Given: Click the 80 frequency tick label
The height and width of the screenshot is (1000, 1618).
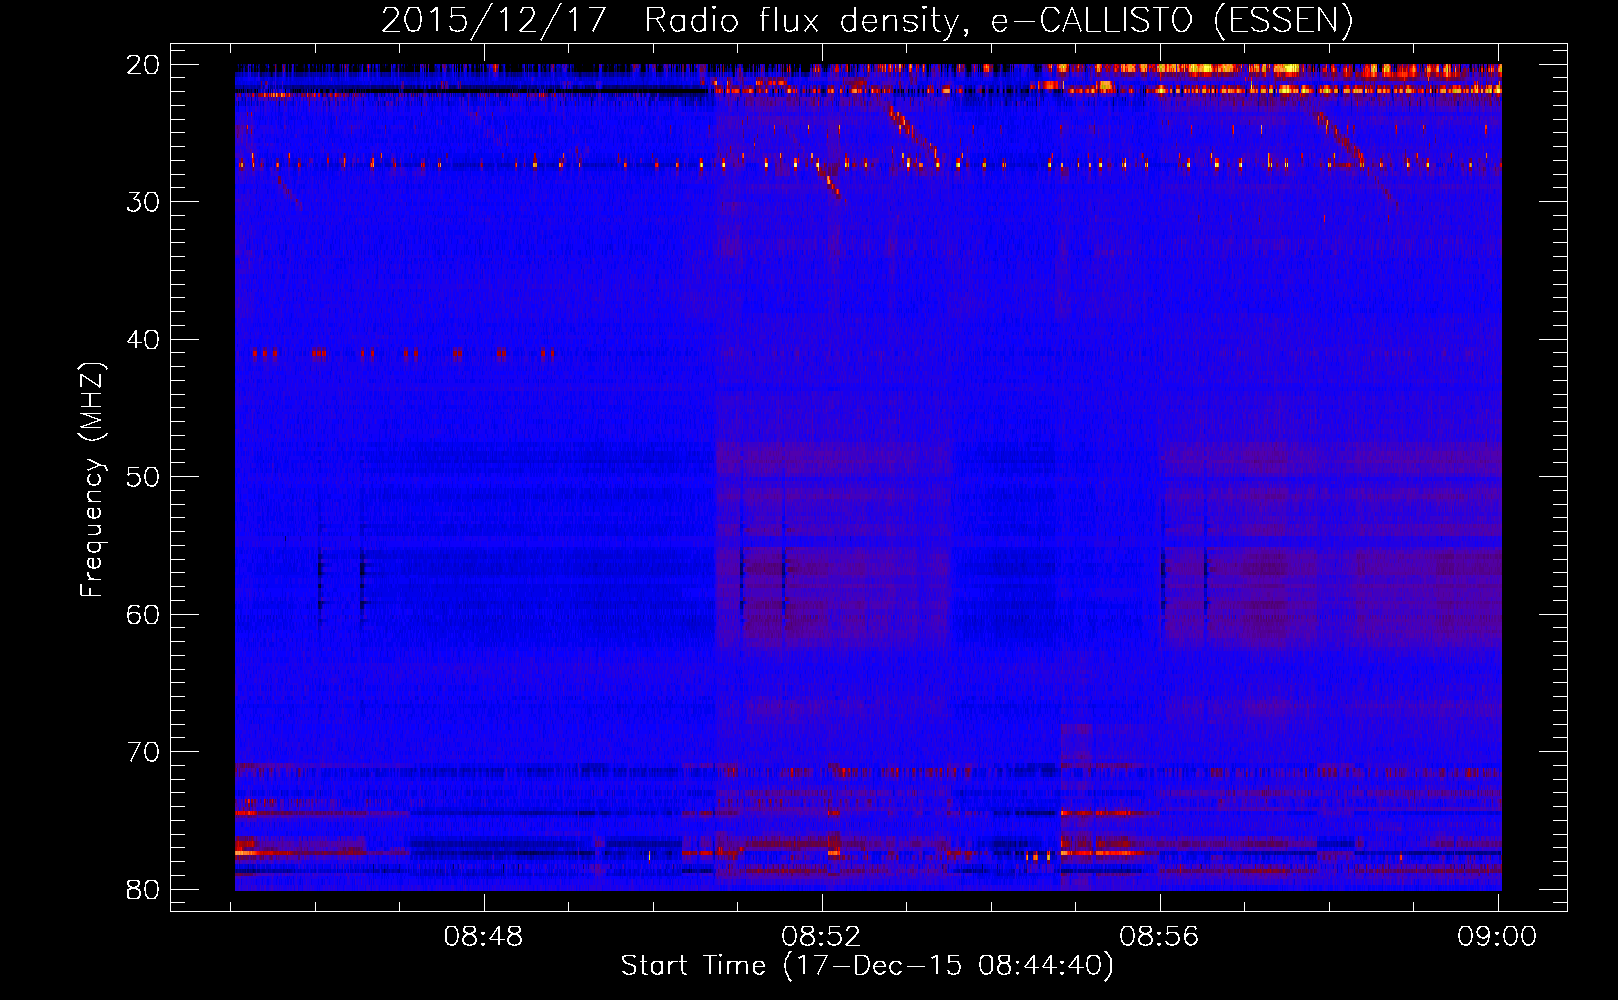Looking at the screenshot, I should [144, 889].
